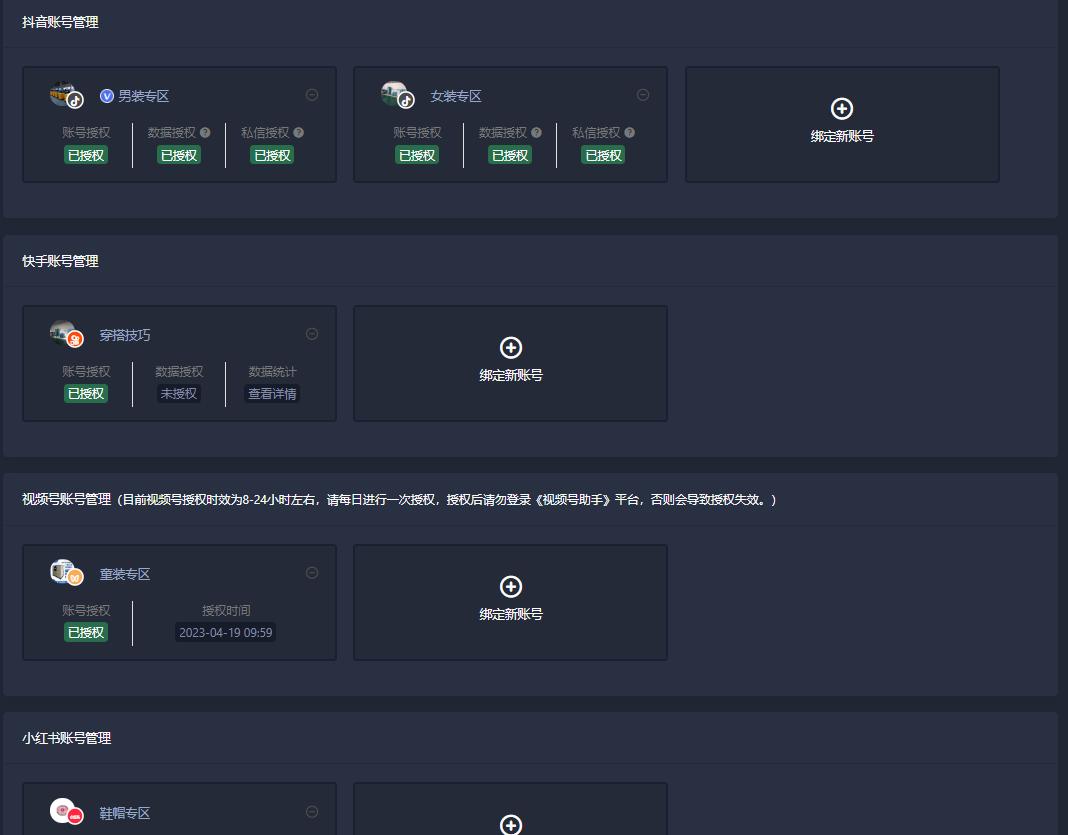
Task: Unbind 穿搭技巧 using the minus control
Action: pyautogui.click(x=312, y=334)
